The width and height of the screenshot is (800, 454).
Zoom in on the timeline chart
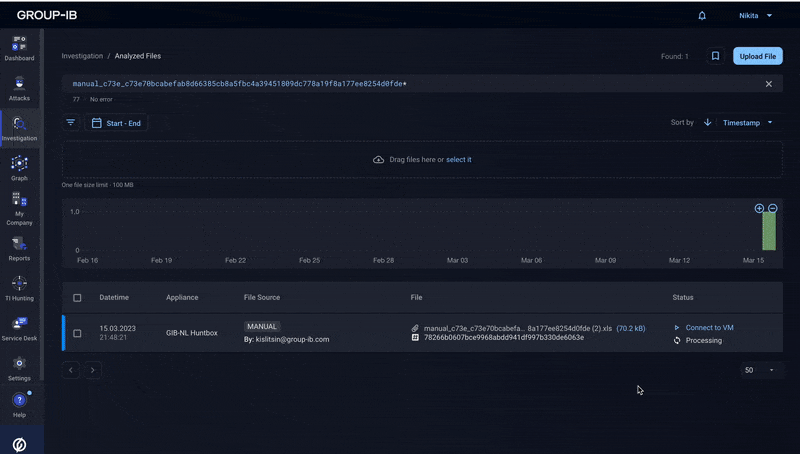click(x=759, y=208)
